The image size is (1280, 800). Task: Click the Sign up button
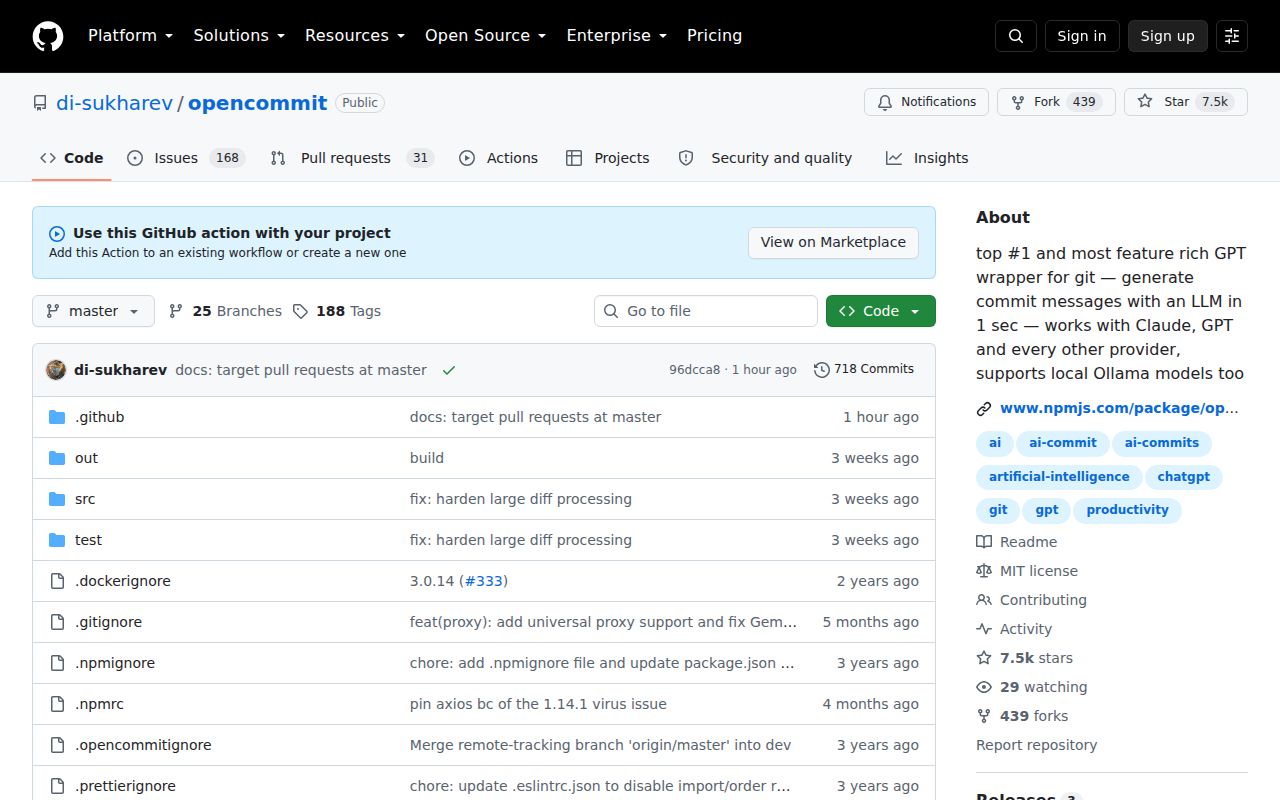pyautogui.click(x=1168, y=36)
